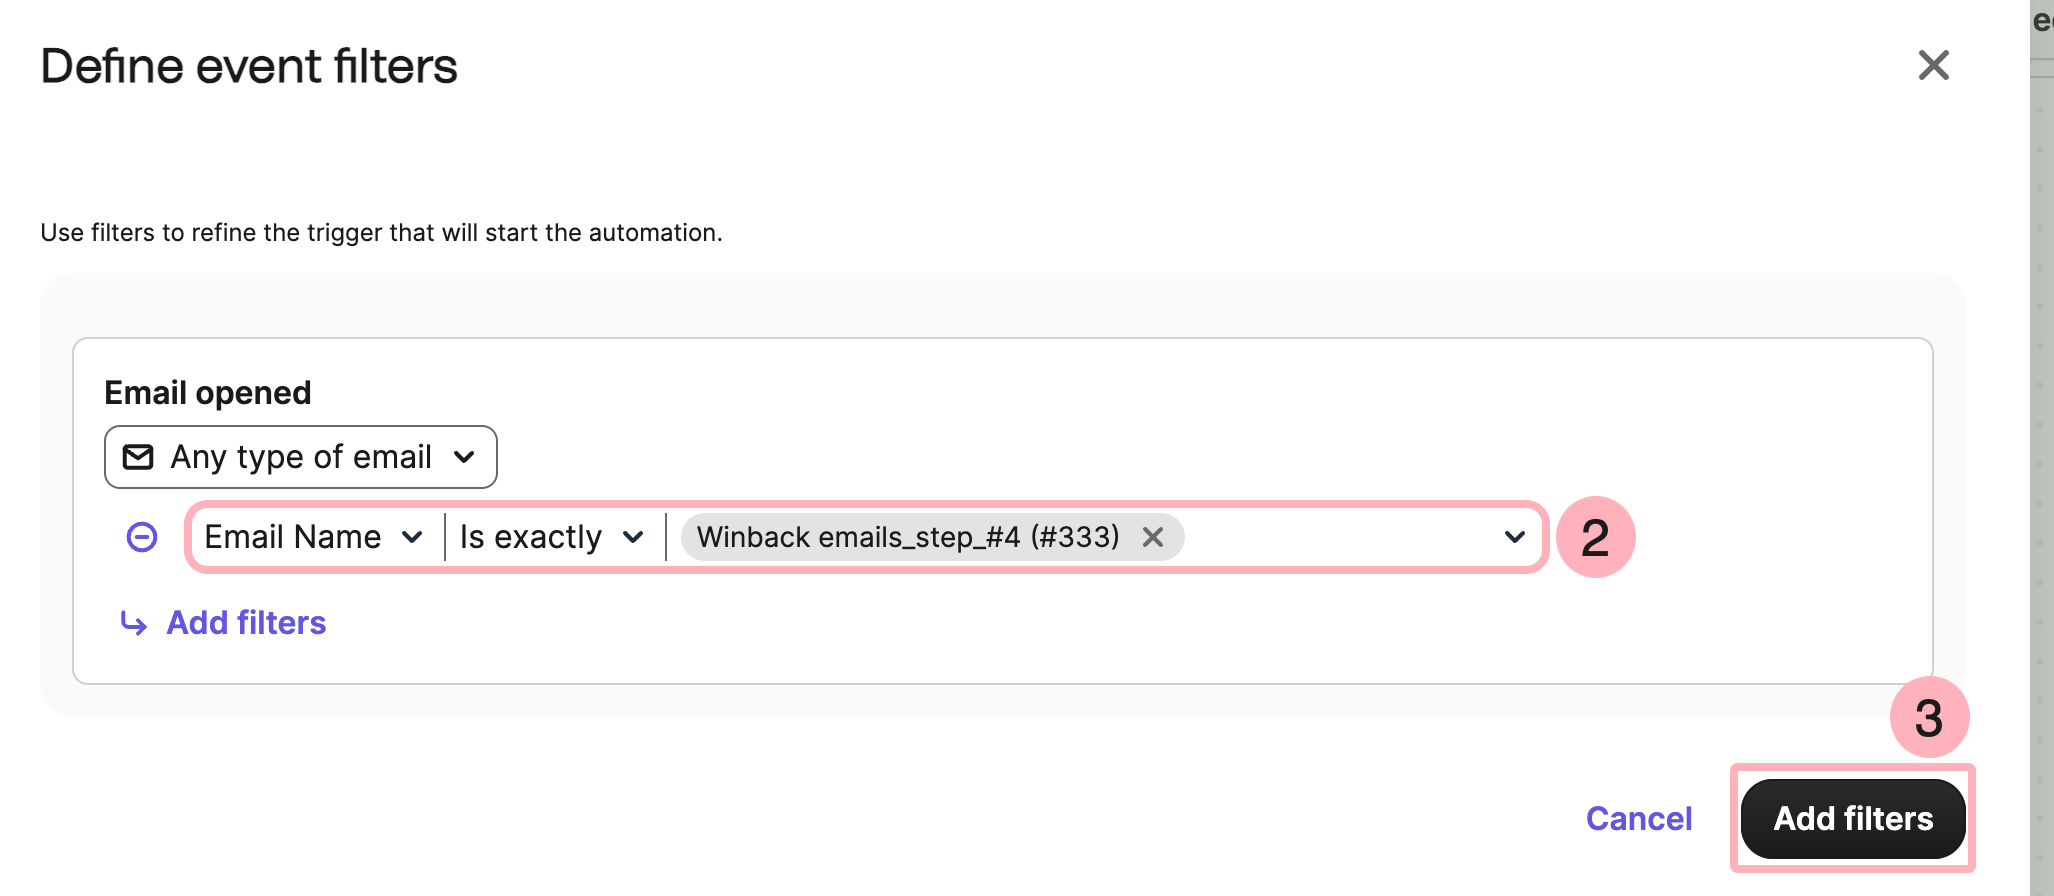The image size is (2054, 896).
Task: Select the Winback emails_step_#4 (#333) chip
Action: [x=907, y=537]
